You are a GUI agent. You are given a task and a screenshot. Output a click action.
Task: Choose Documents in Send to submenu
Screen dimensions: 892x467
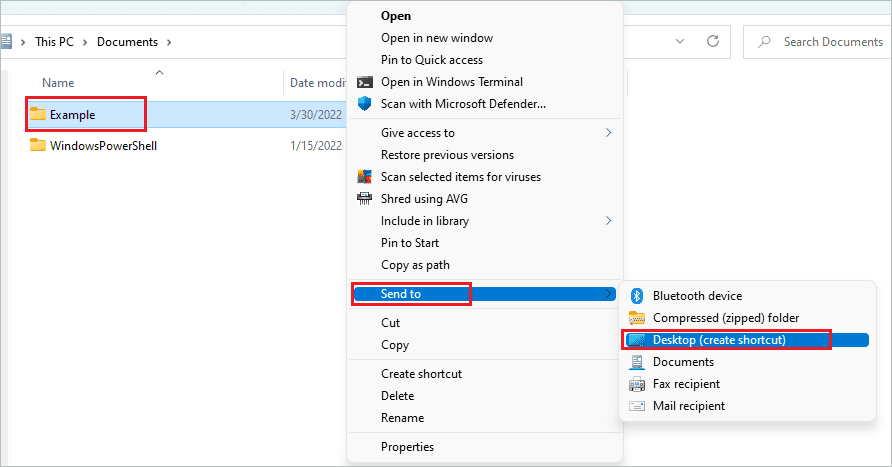683,362
